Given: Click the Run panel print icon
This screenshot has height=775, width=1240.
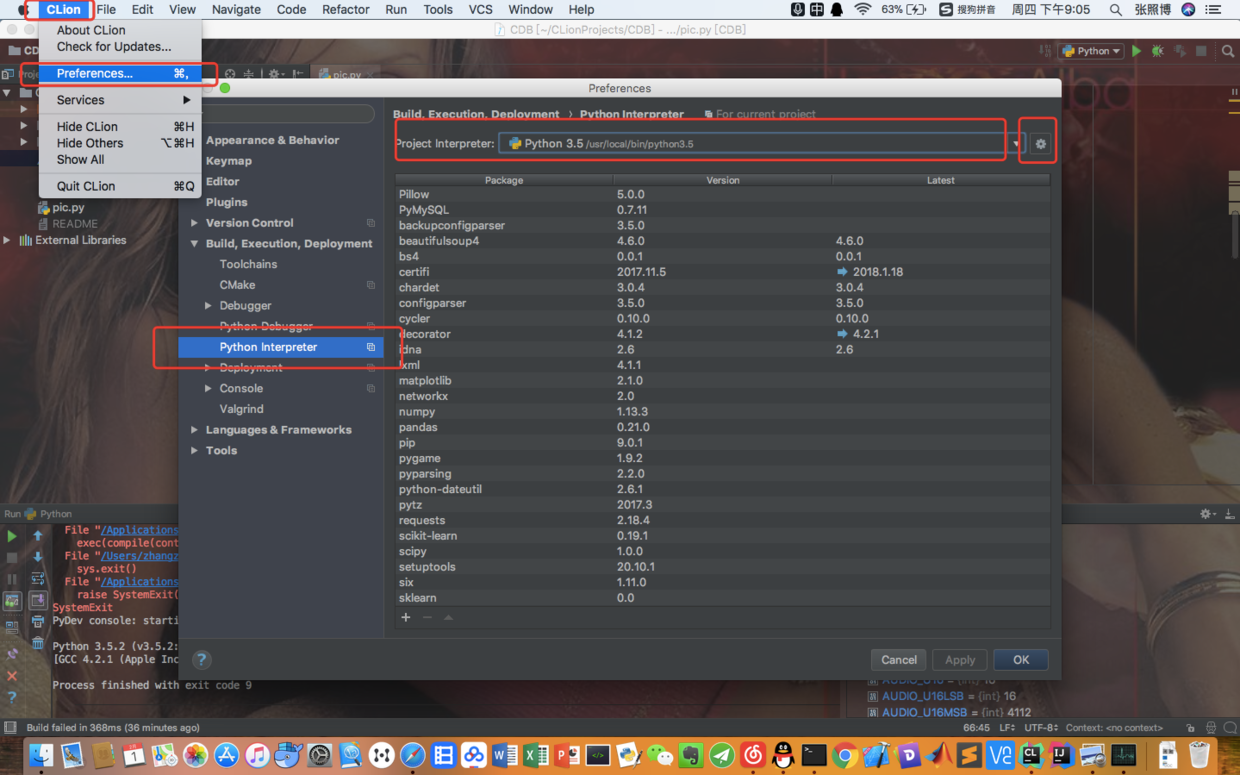Looking at the screenshot, I should click(x=38, y=622).
